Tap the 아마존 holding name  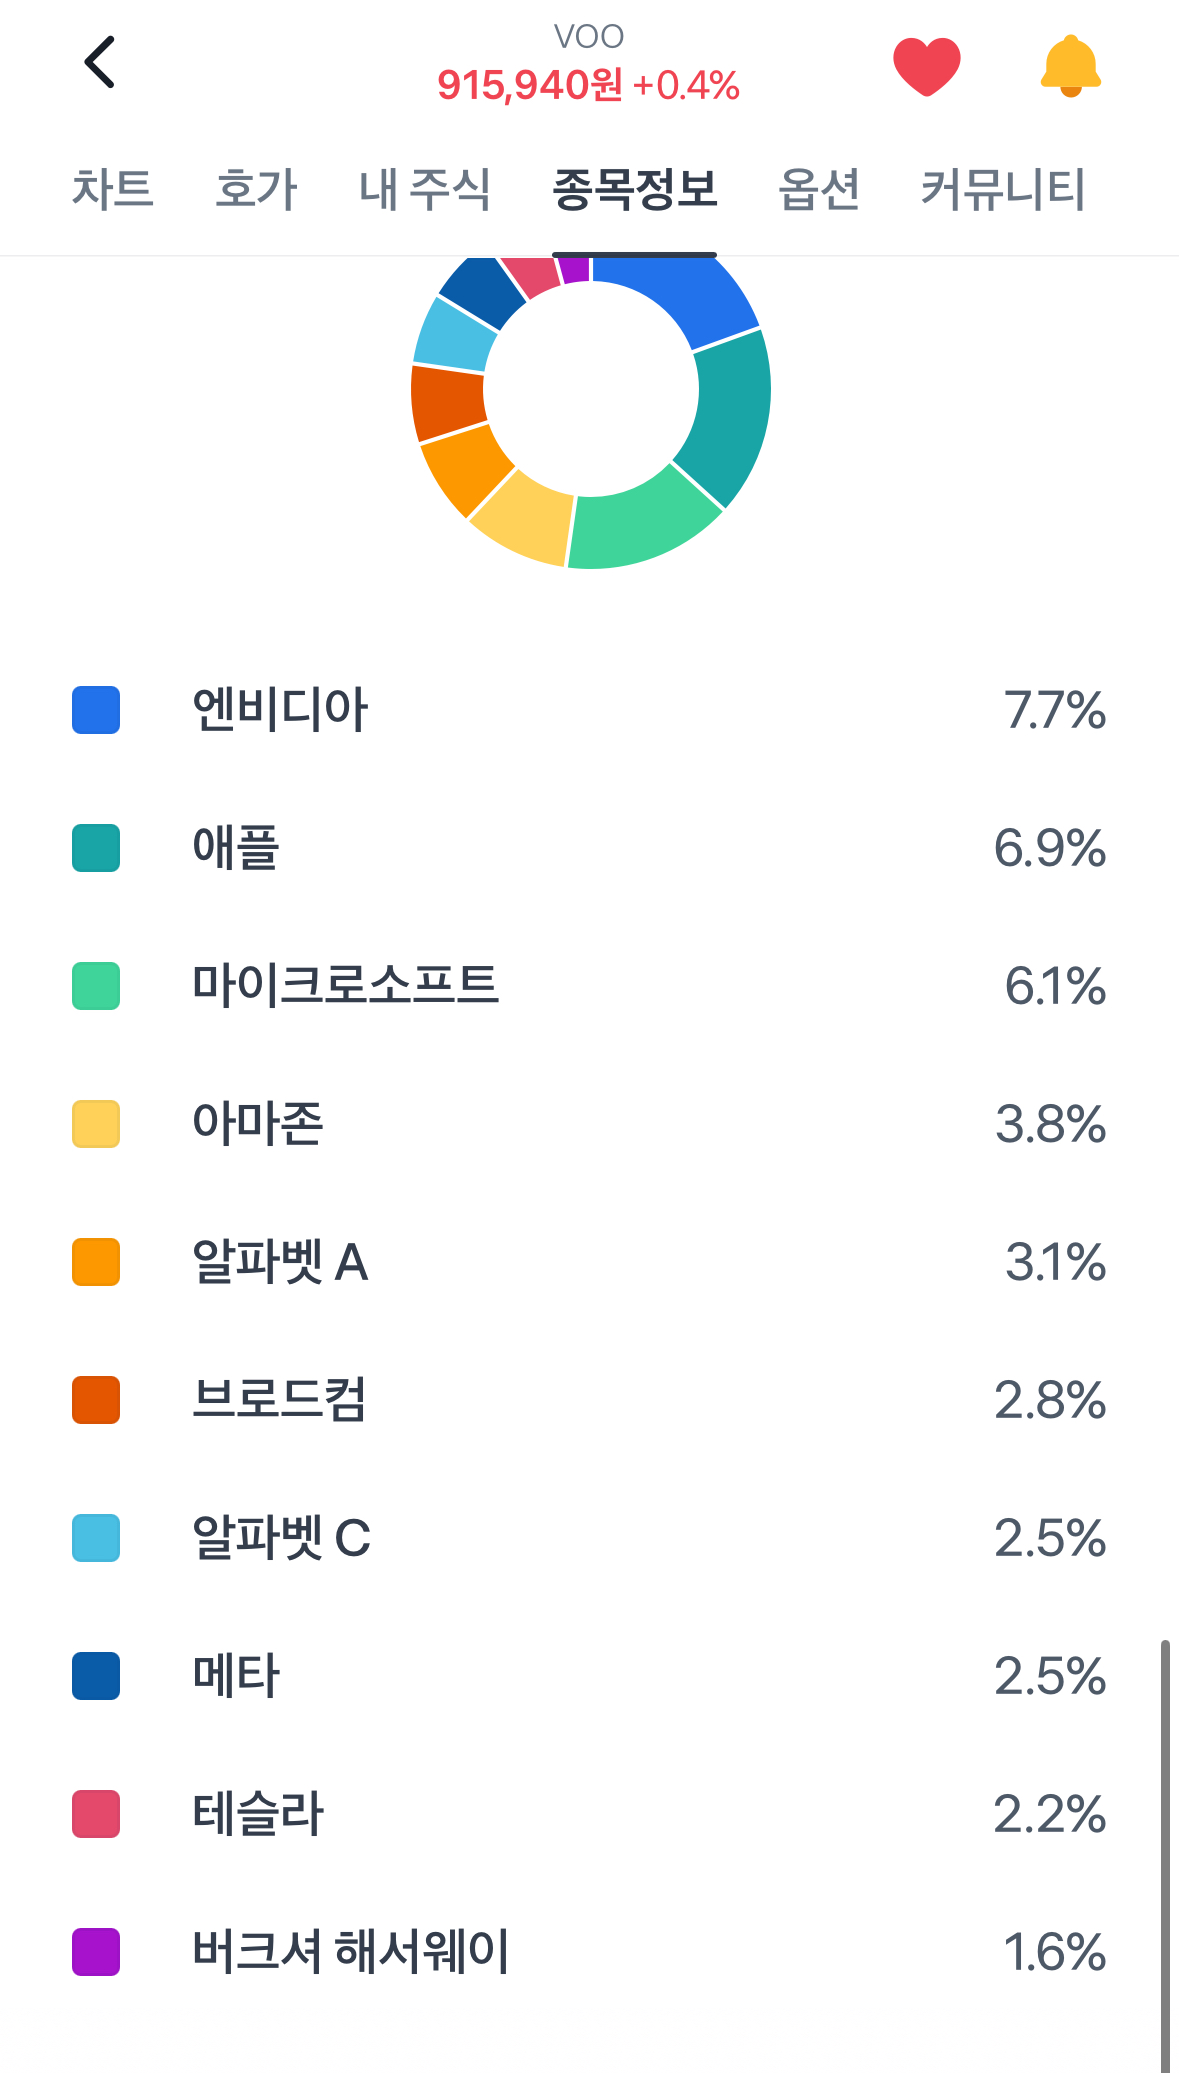coord(258,1124)
